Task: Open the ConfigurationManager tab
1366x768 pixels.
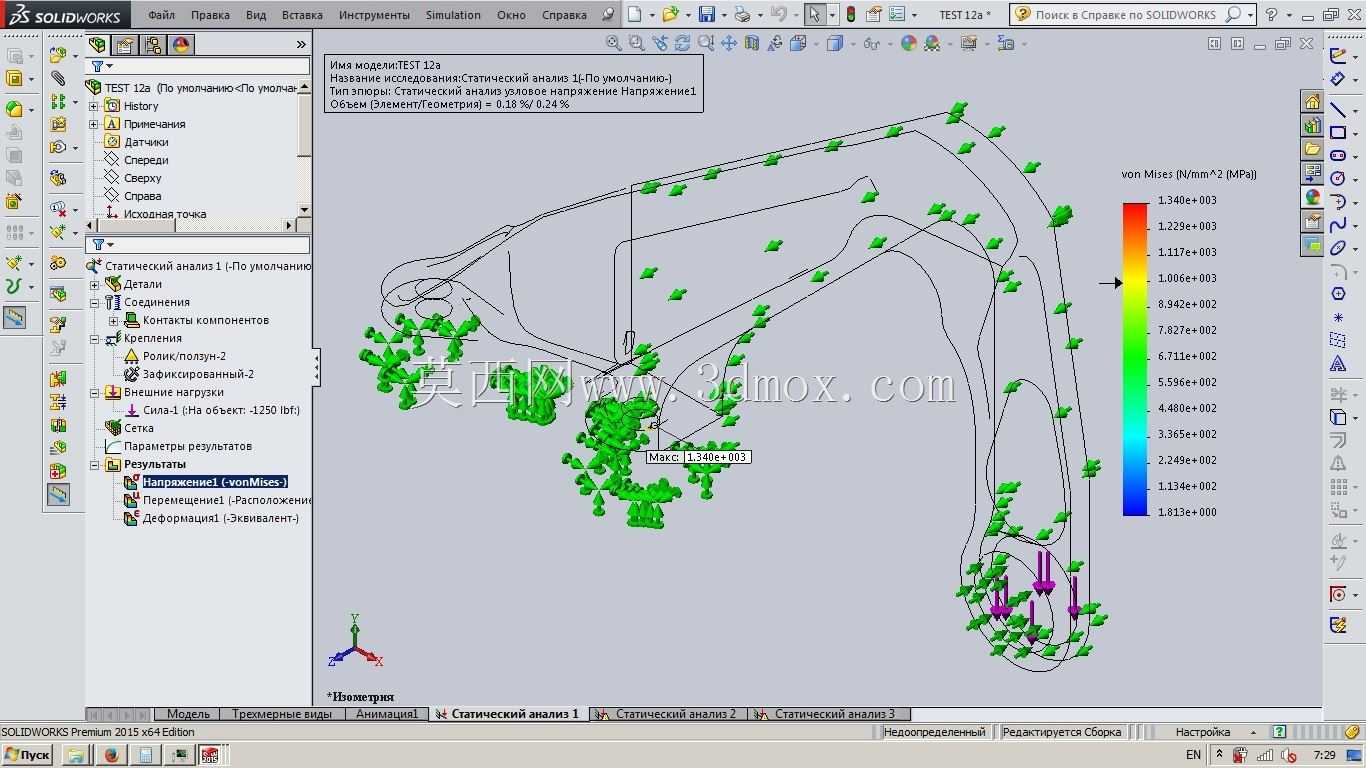Action: coord(153,45)
